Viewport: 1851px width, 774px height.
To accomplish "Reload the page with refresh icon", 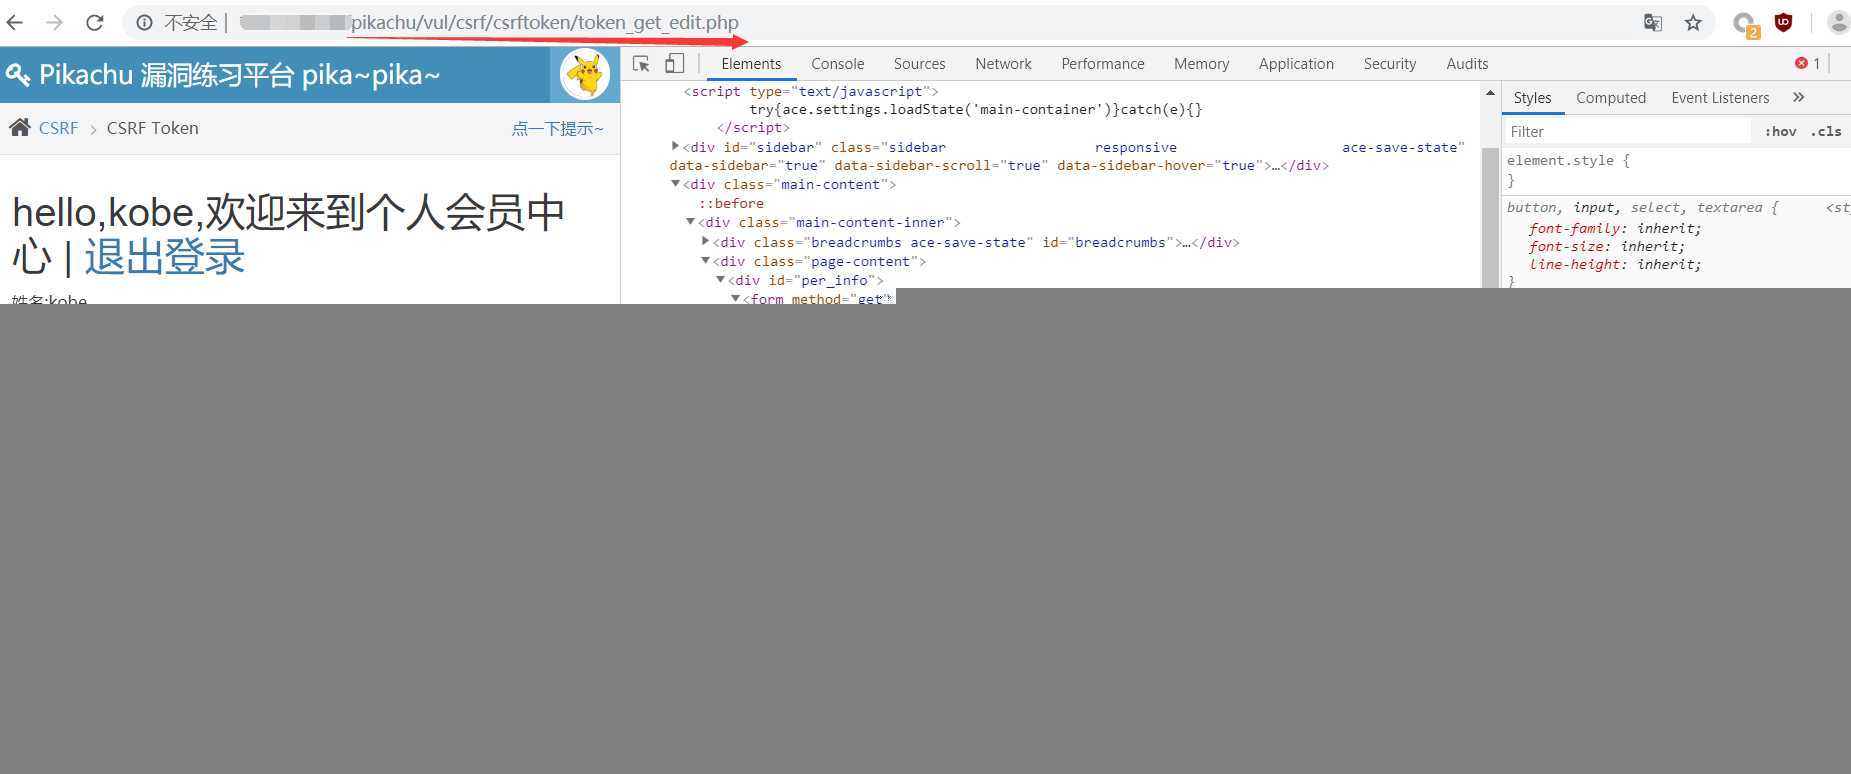I will [94, 22].
